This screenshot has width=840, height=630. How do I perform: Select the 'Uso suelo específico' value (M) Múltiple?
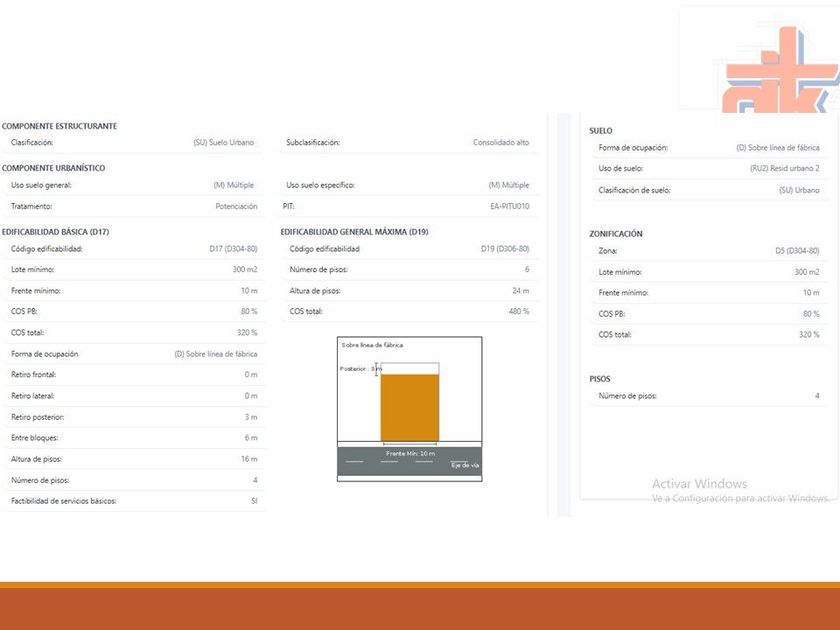[509, 185]
